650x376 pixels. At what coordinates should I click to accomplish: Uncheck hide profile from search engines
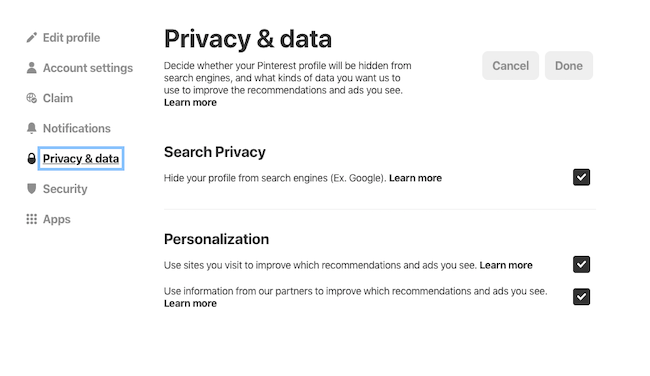pyautogui.click(x=581, y=177)
